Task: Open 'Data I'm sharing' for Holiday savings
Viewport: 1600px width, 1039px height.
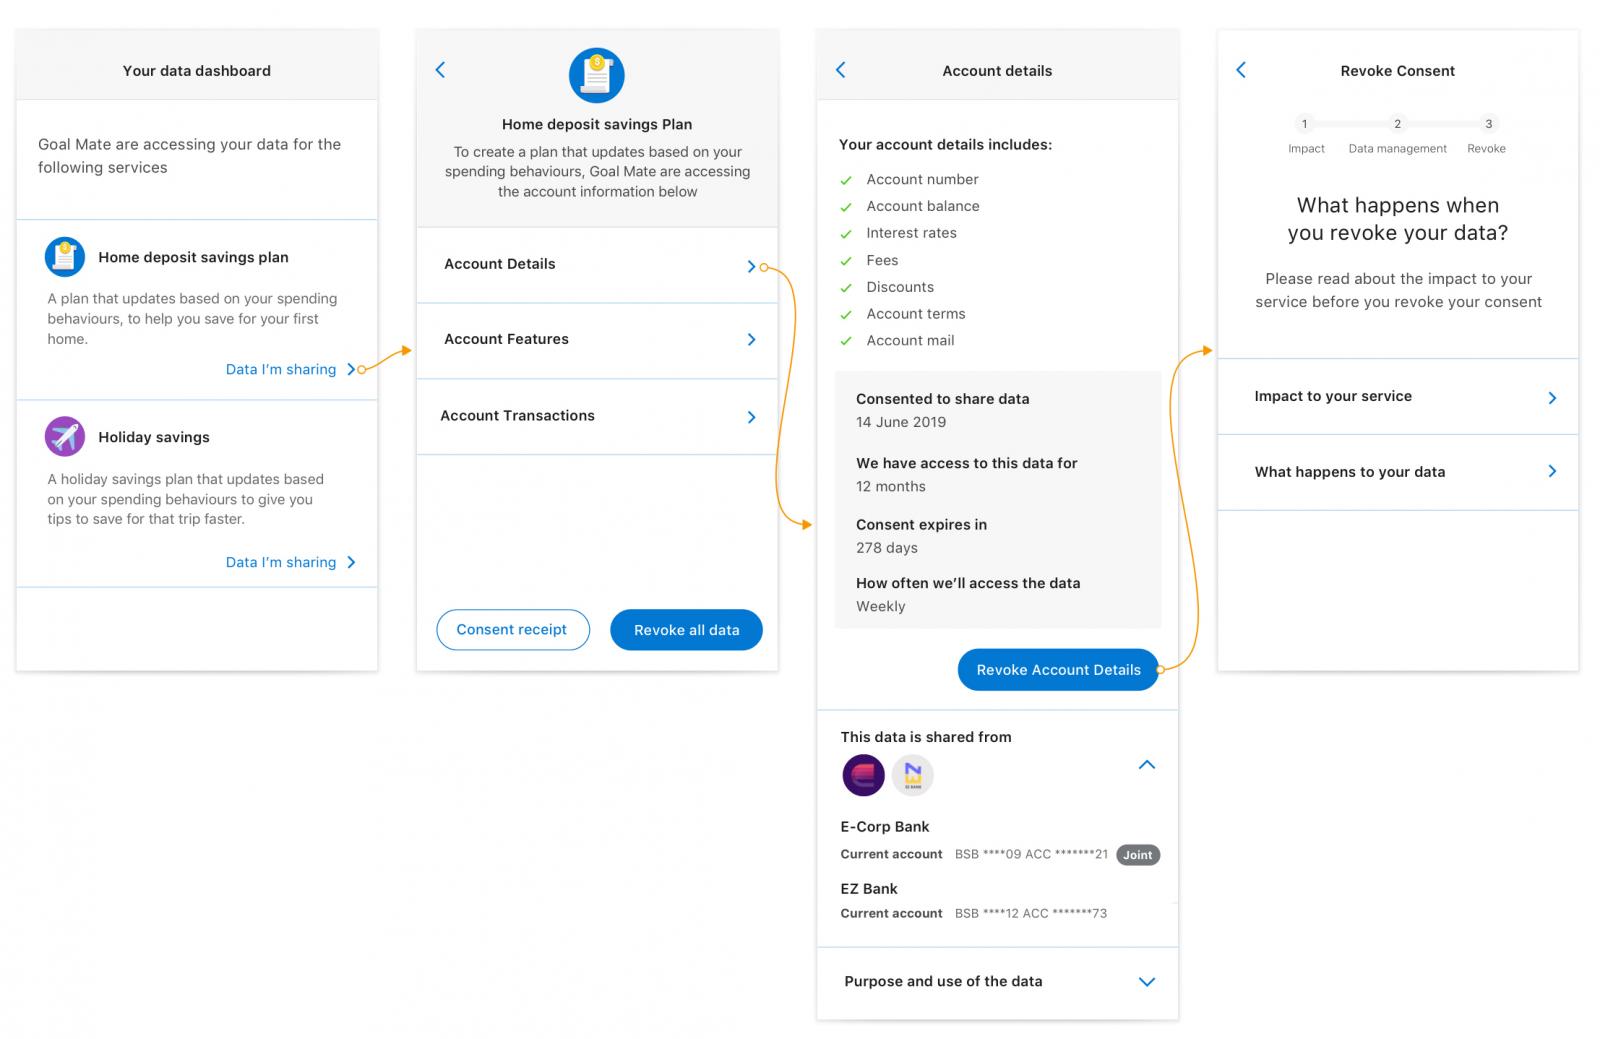Action: click(x=289, y=562)
